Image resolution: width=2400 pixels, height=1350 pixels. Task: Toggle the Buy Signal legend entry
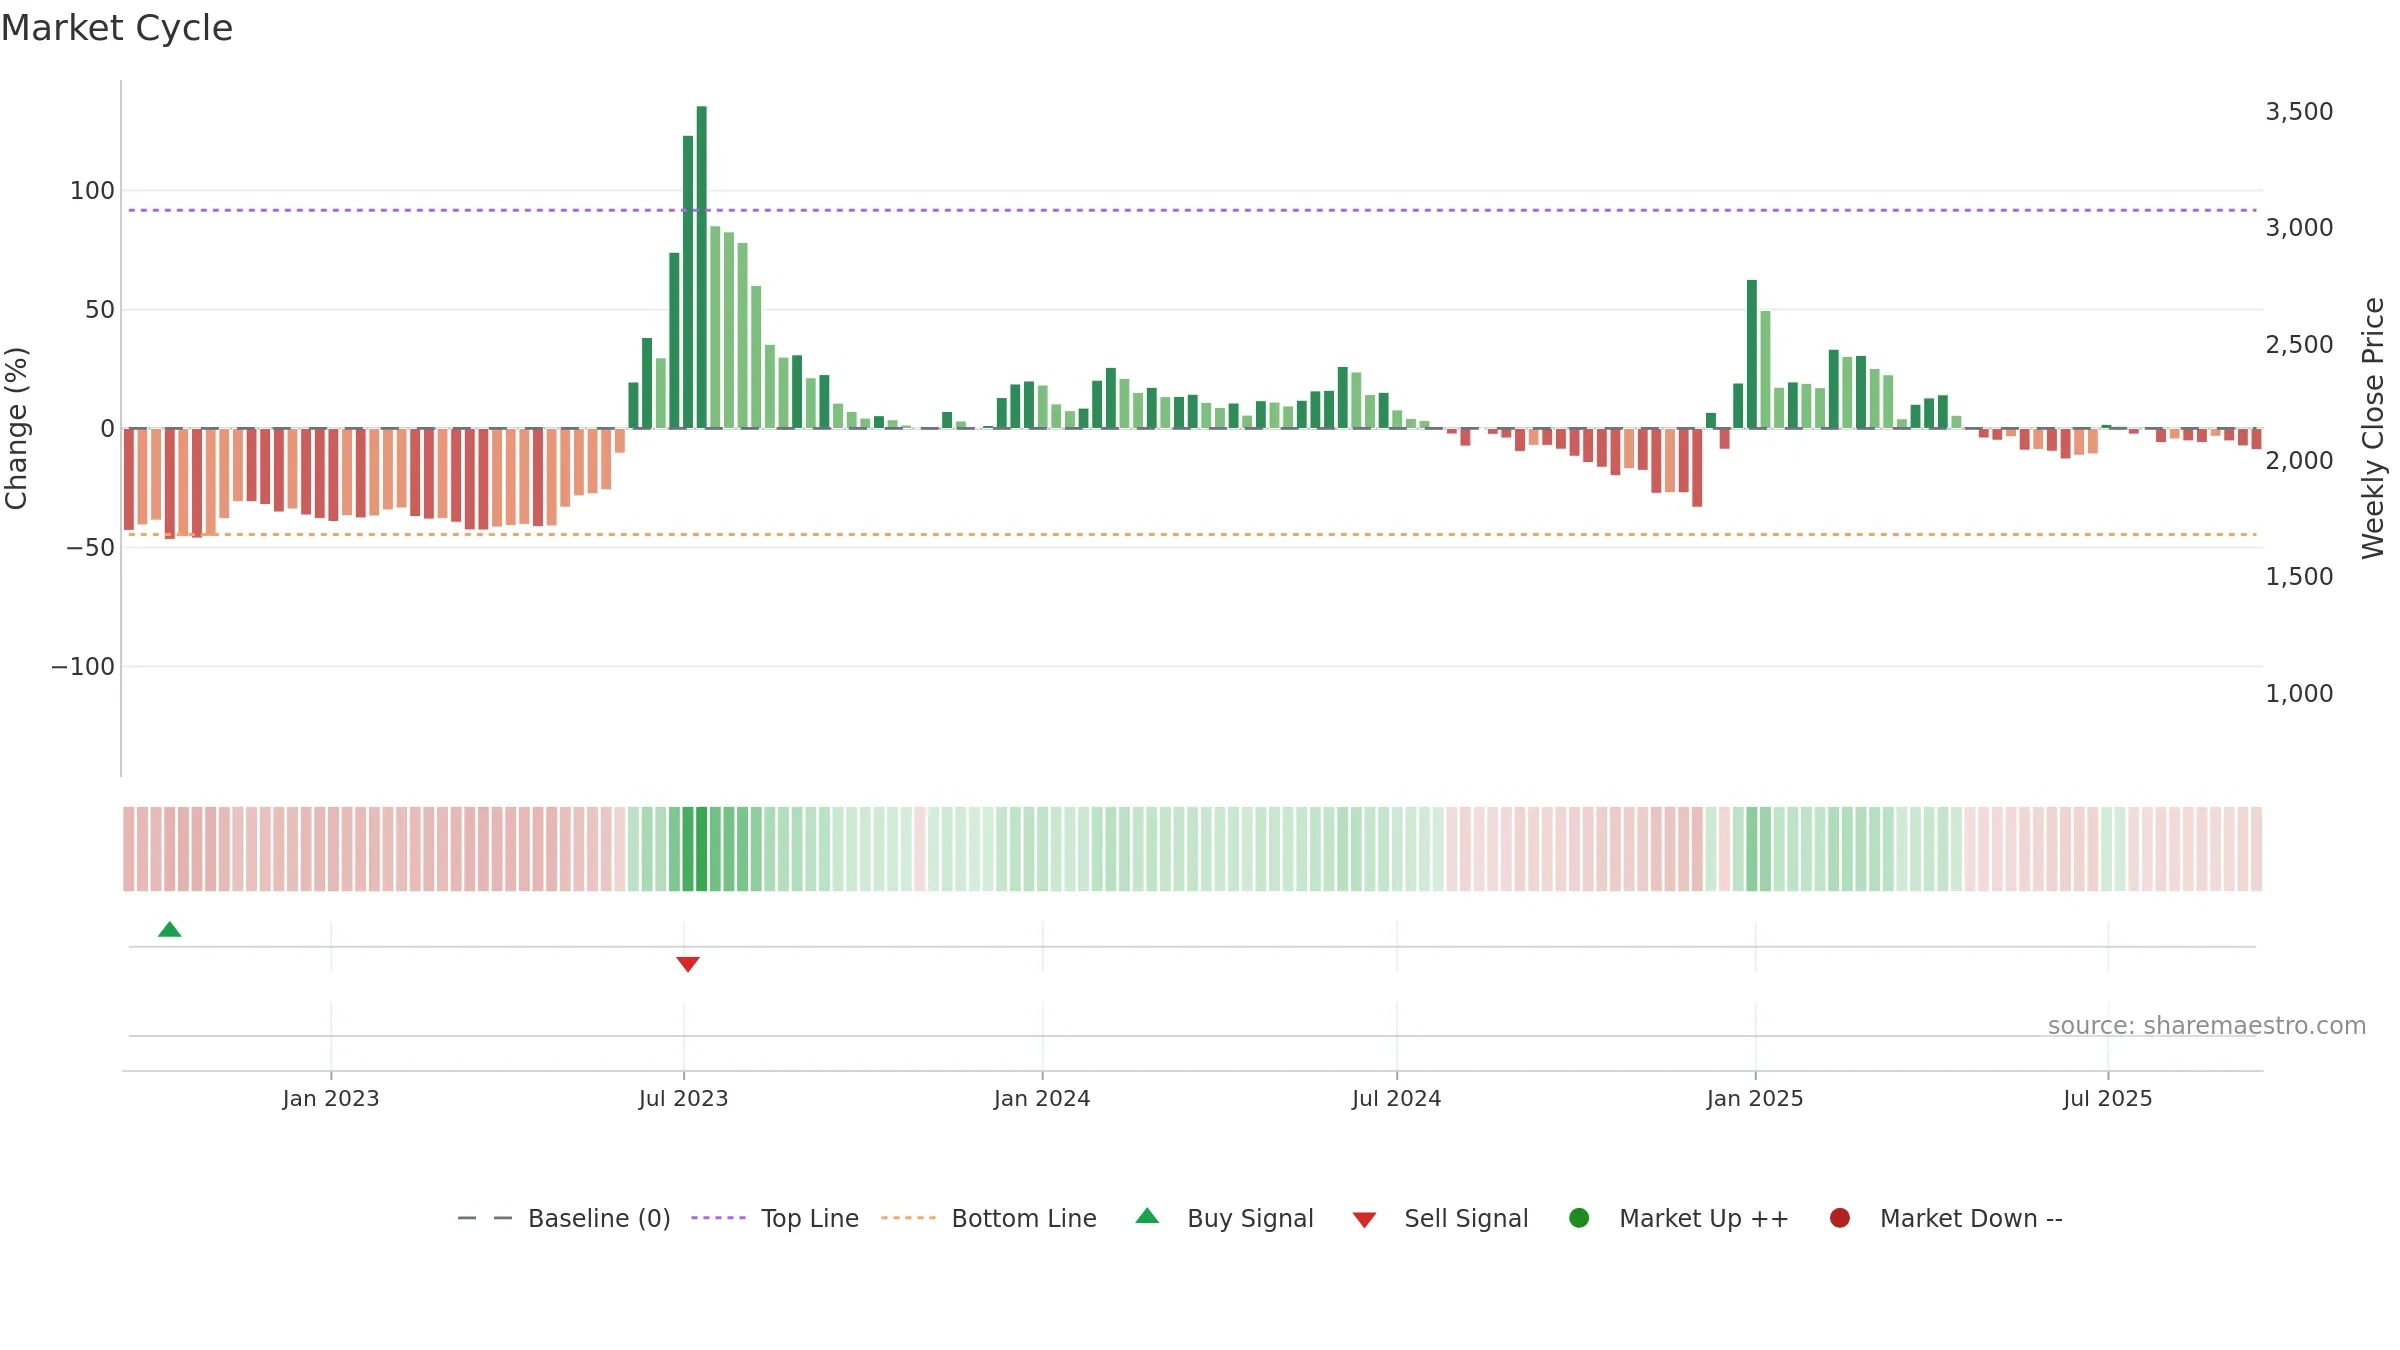pyautogui.click(x=1225, y=1218)
